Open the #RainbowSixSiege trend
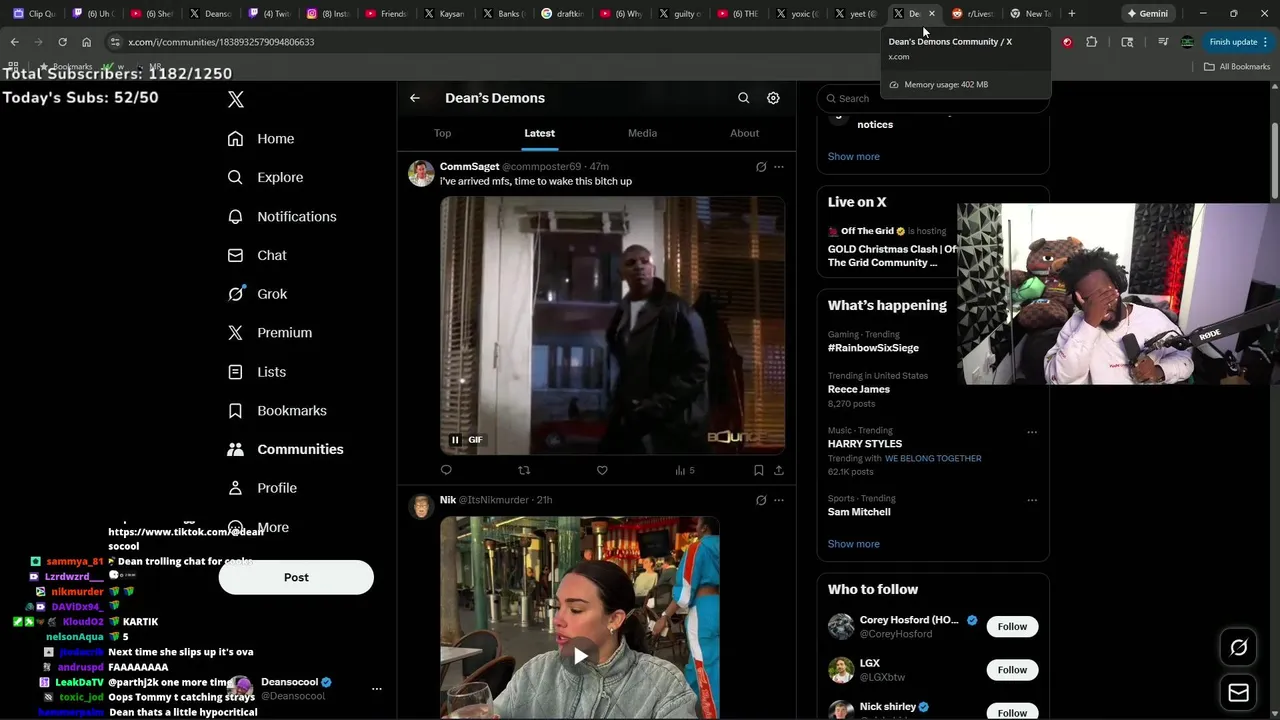Image resolution: width=1280 pixels, height=720 pixels. pos(873,348)
